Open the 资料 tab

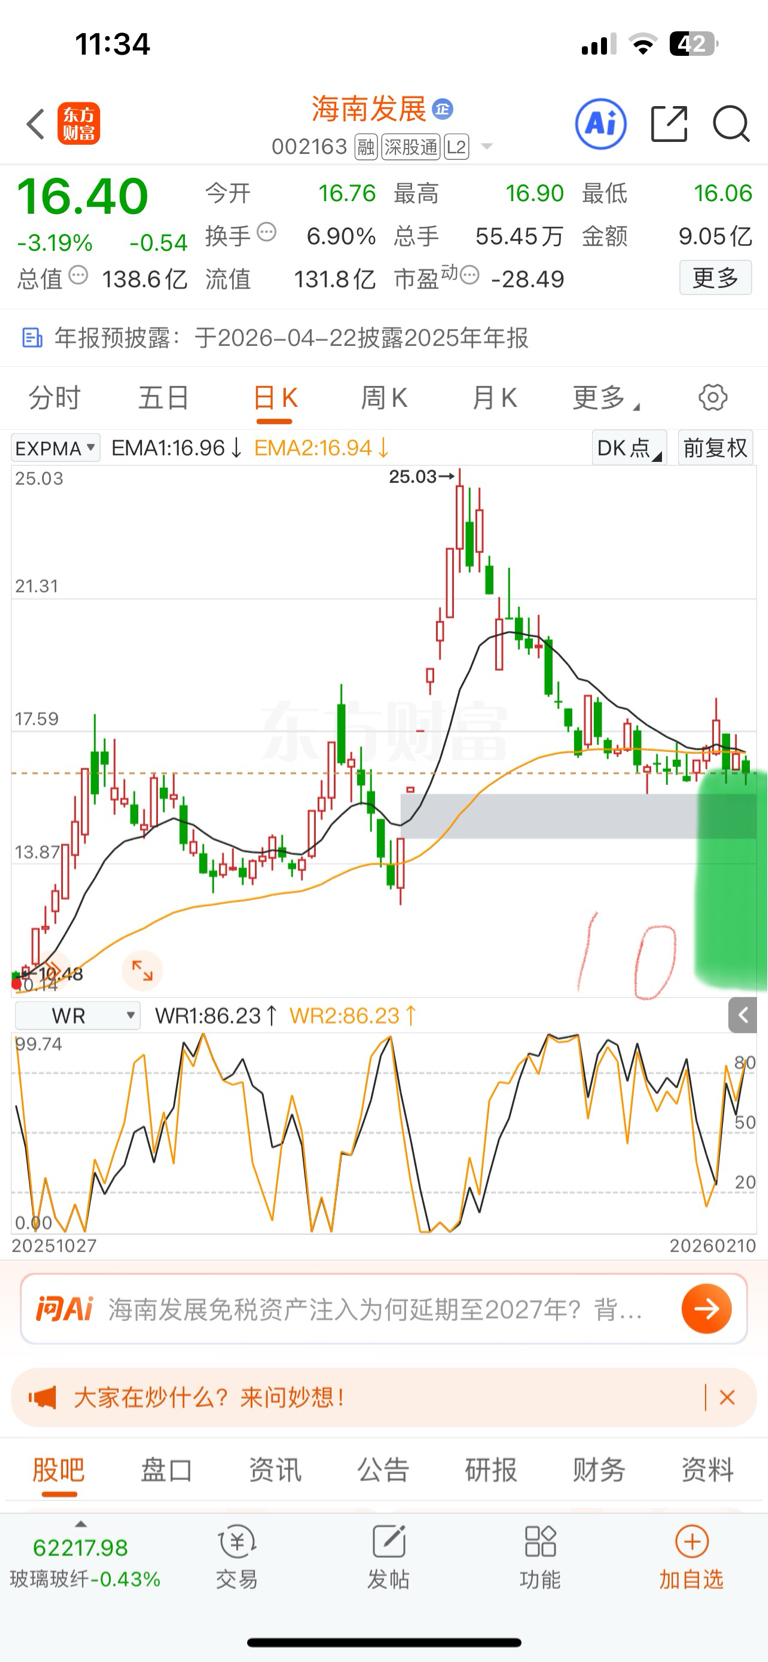(x=707, y=1470)
